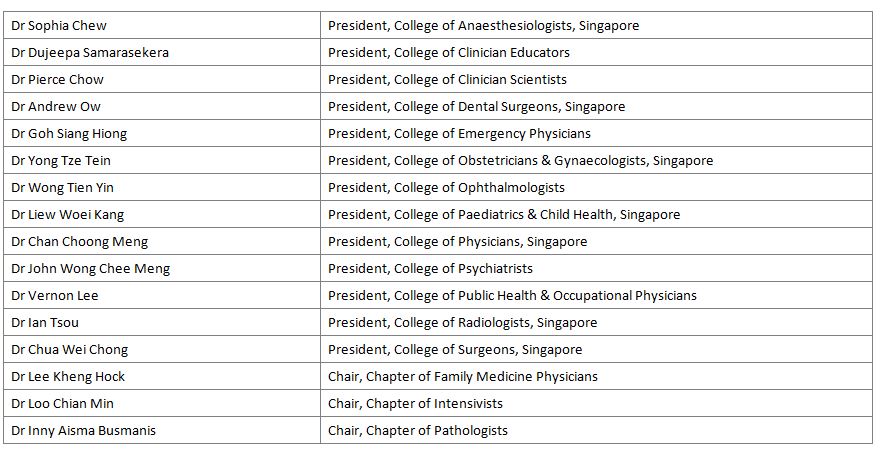Click the College of Psychiatrists title
Image resolution: width=880 pixels, height=454 pixels.
[430, 268]
